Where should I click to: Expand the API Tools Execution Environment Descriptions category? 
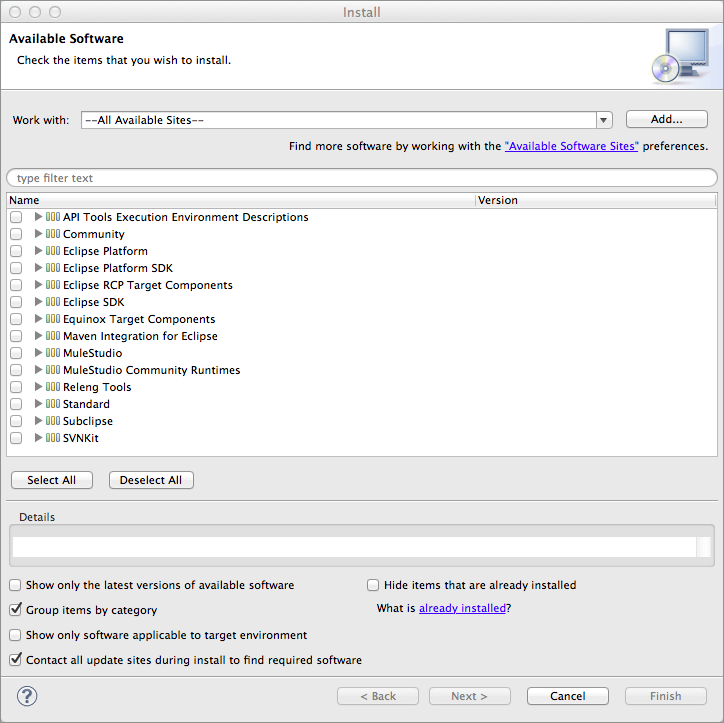38,217
